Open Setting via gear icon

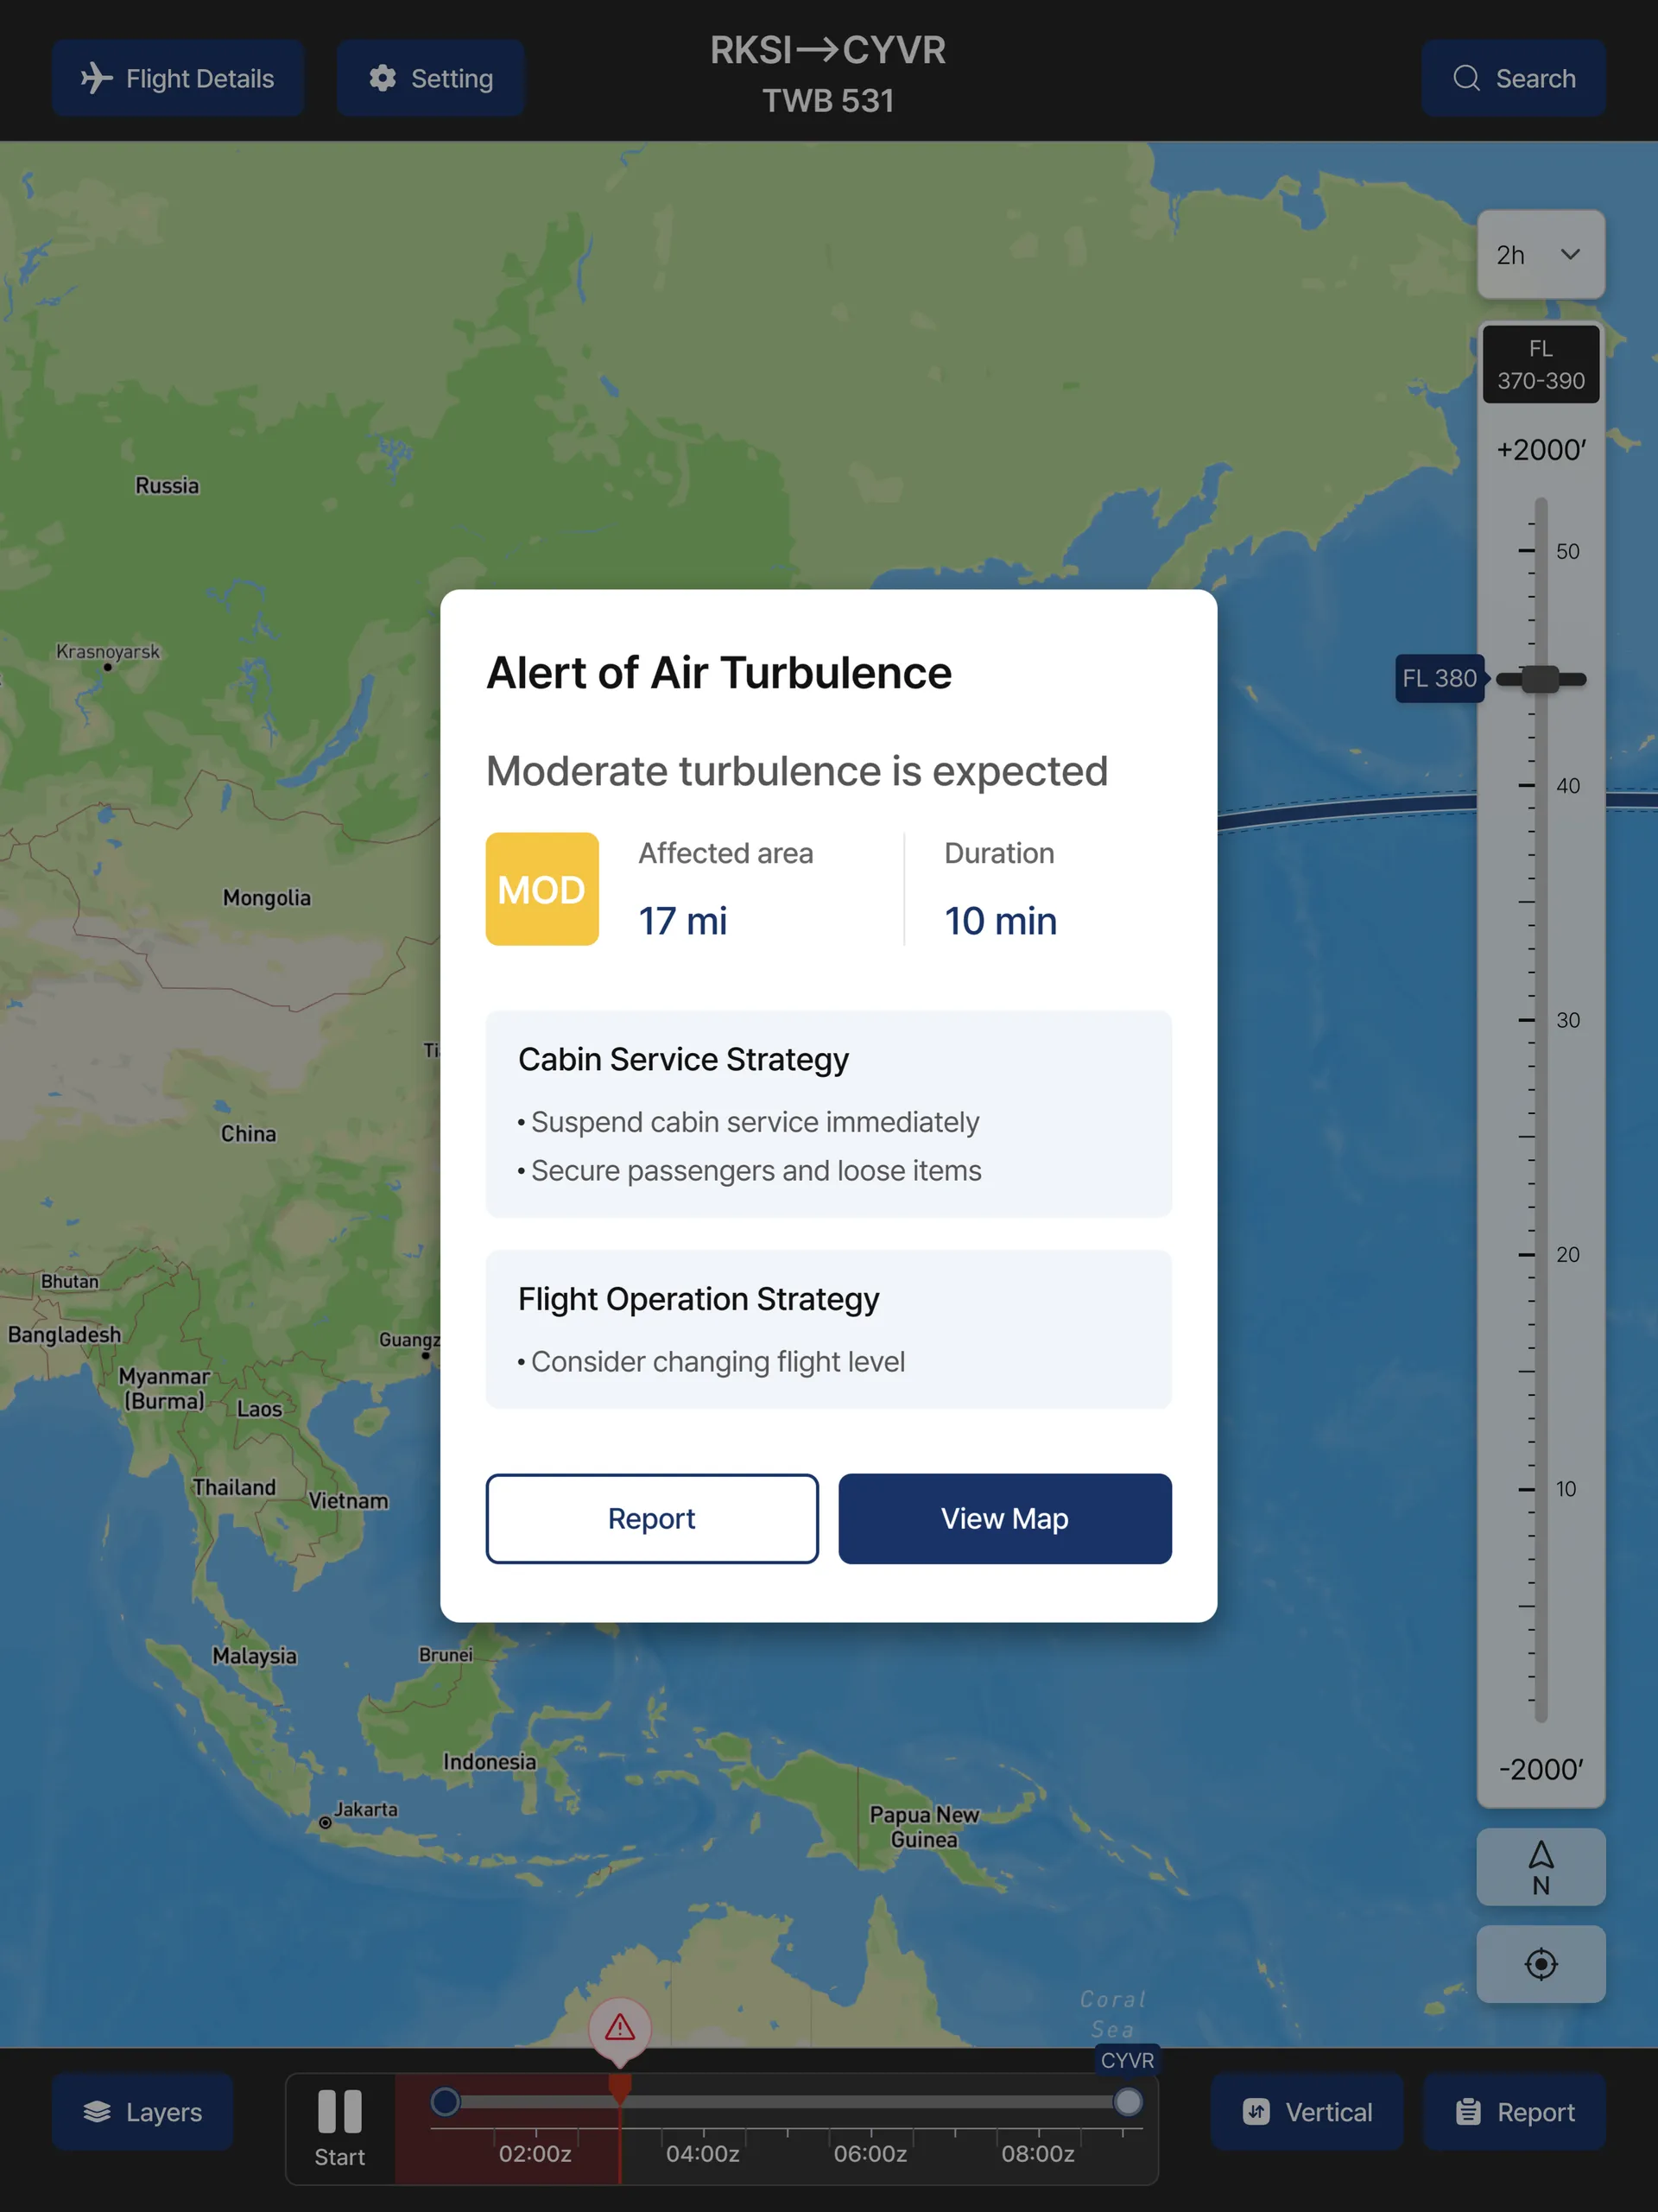(382, 78)
